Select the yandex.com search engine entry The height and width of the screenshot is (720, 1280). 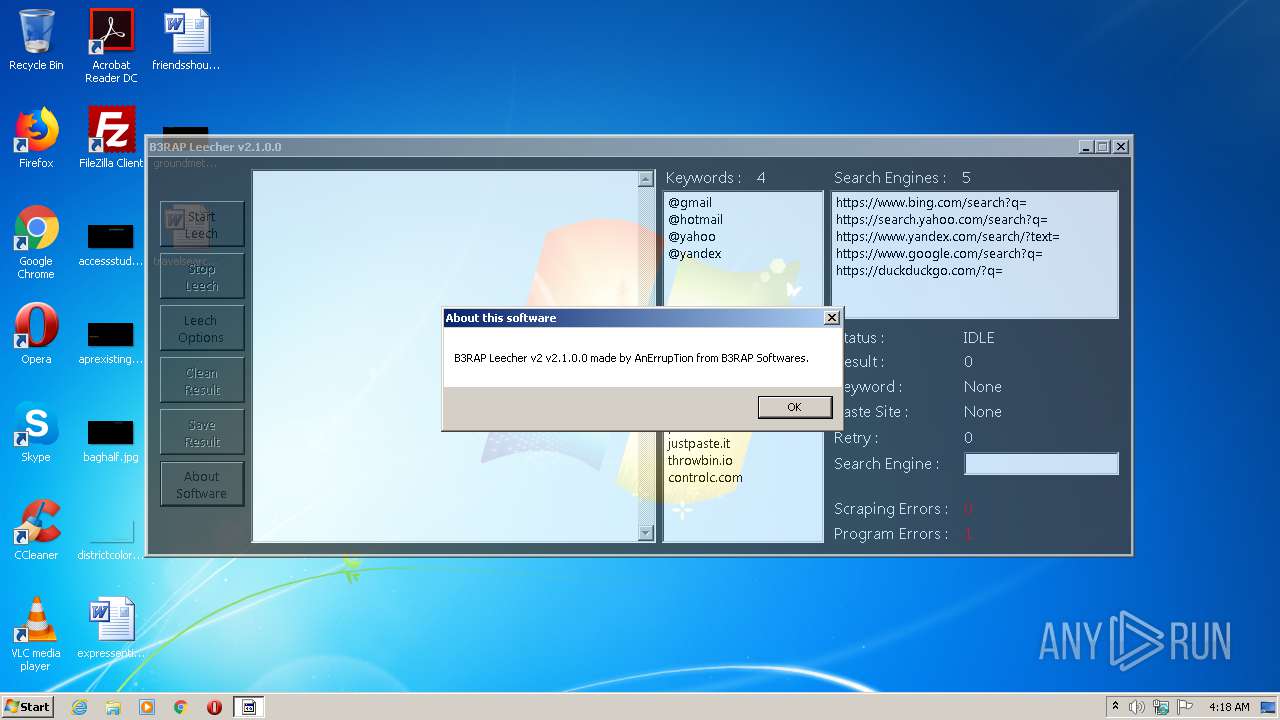tap(947, 236)
